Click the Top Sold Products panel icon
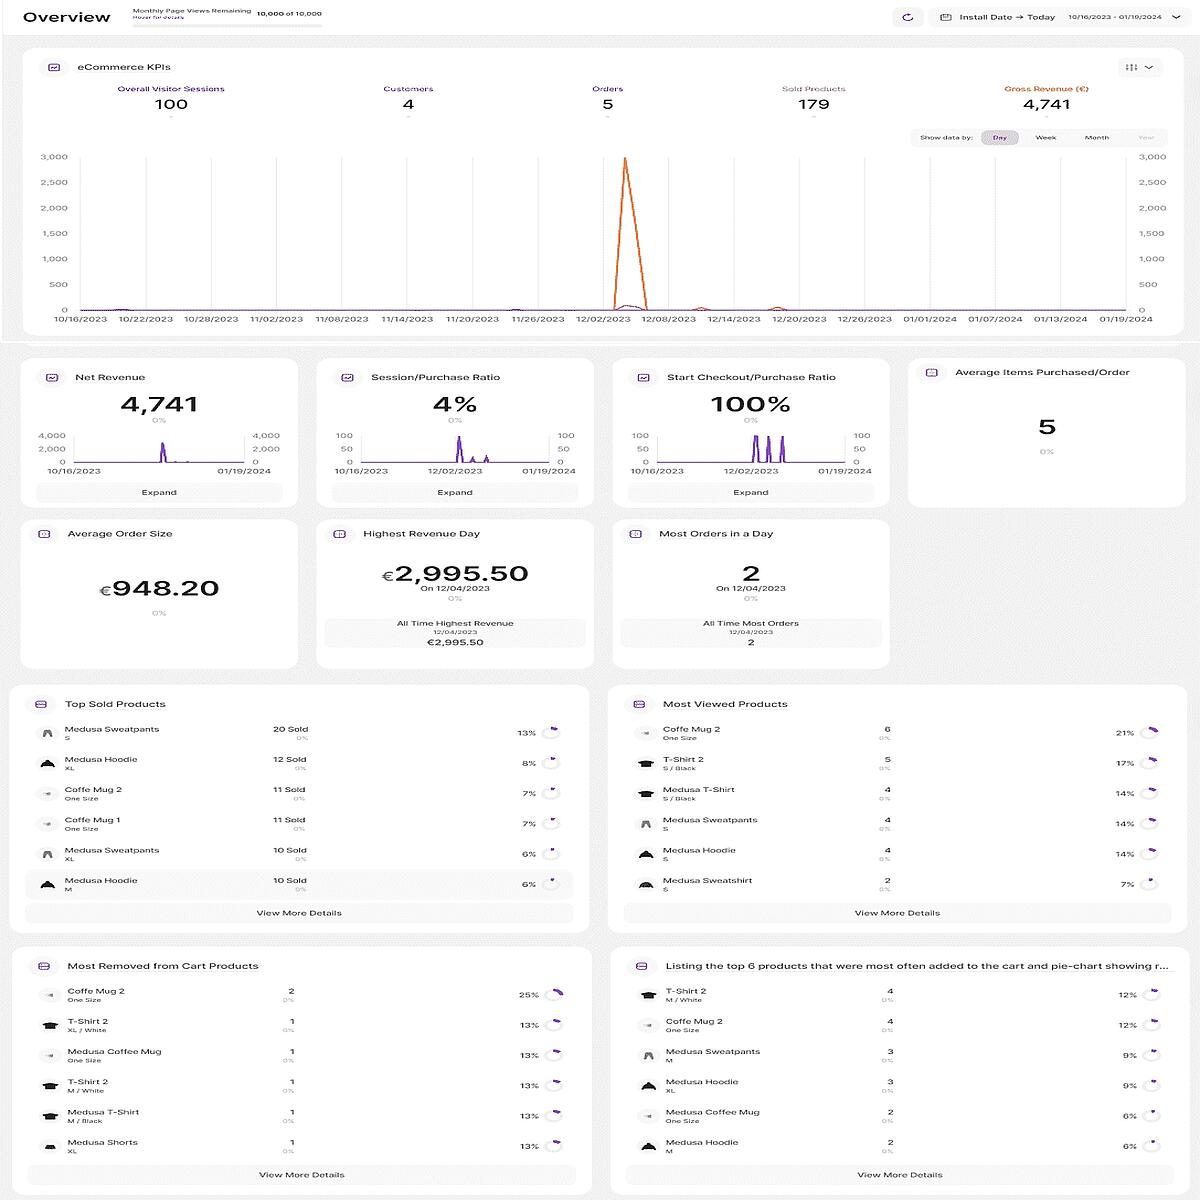The image size is (1200, 1200). point(41,704)
